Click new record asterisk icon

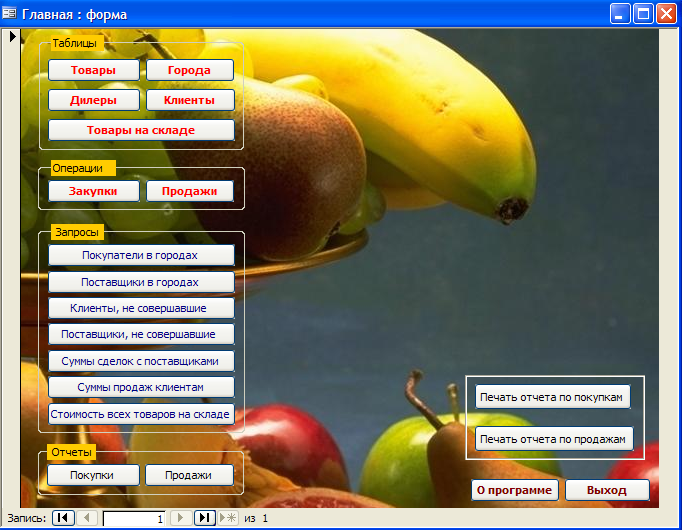[228, 518]
